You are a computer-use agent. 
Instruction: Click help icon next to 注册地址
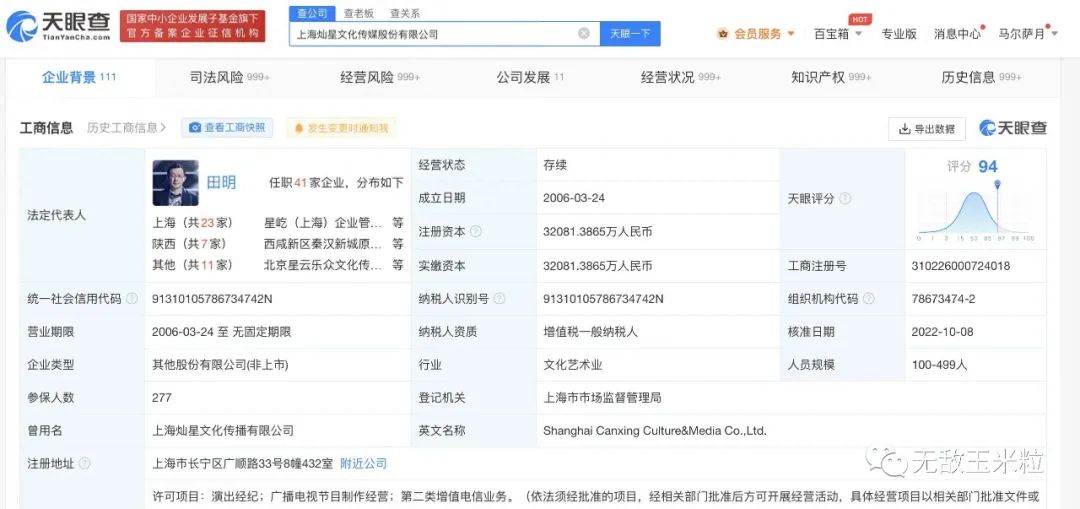pyautogui.click(x=84, y=463)
